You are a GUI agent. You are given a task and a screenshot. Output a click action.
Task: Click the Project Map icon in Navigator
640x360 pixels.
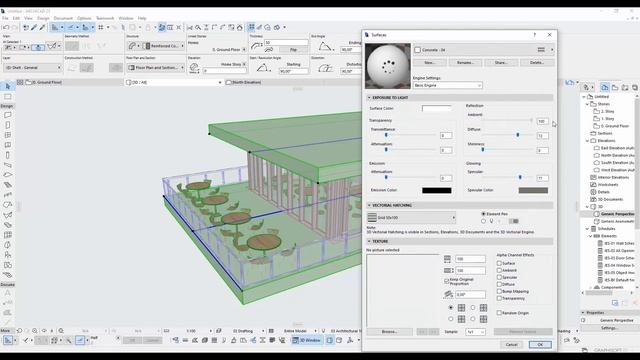(x=605, y=87)
